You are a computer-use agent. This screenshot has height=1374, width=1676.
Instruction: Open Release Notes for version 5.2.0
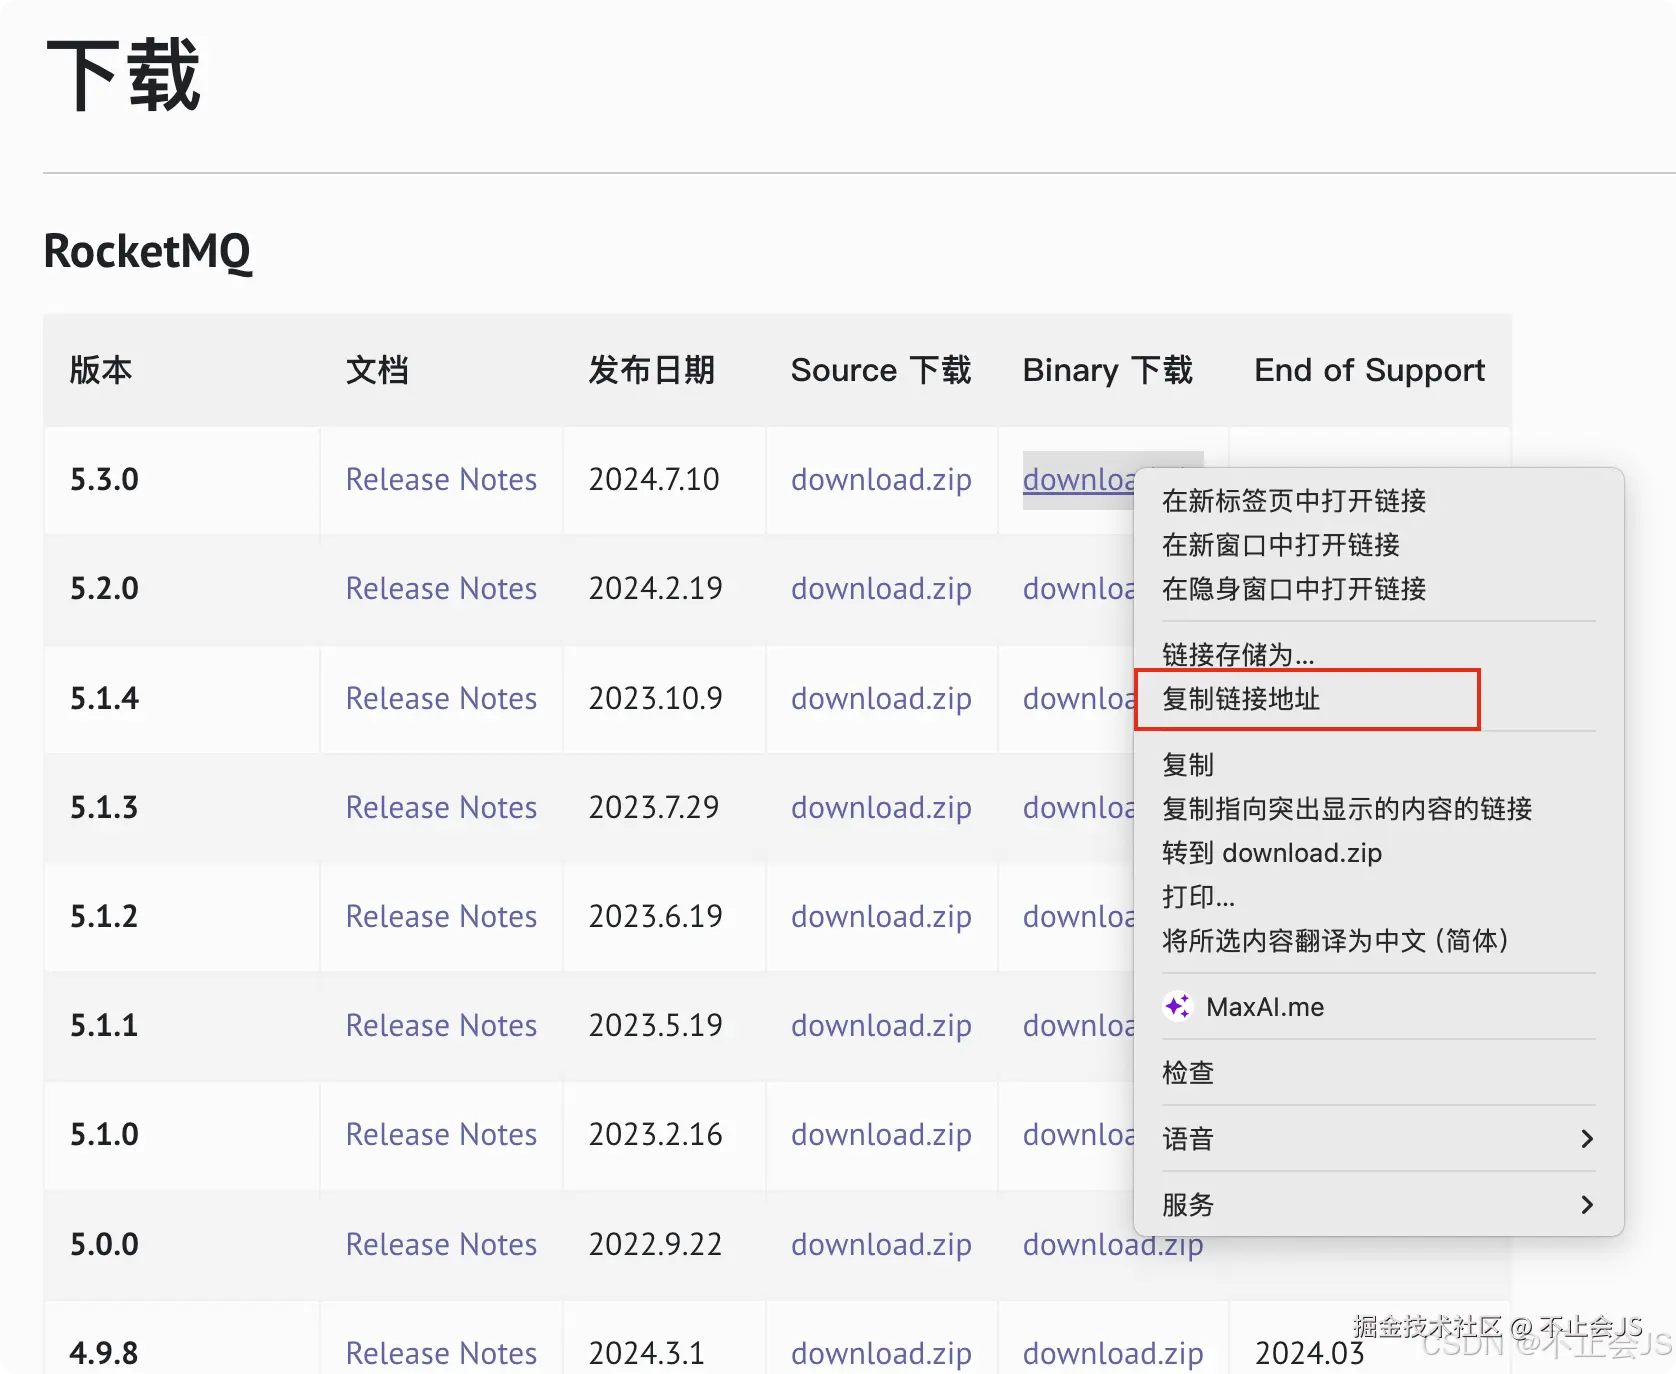click(441, 588)
